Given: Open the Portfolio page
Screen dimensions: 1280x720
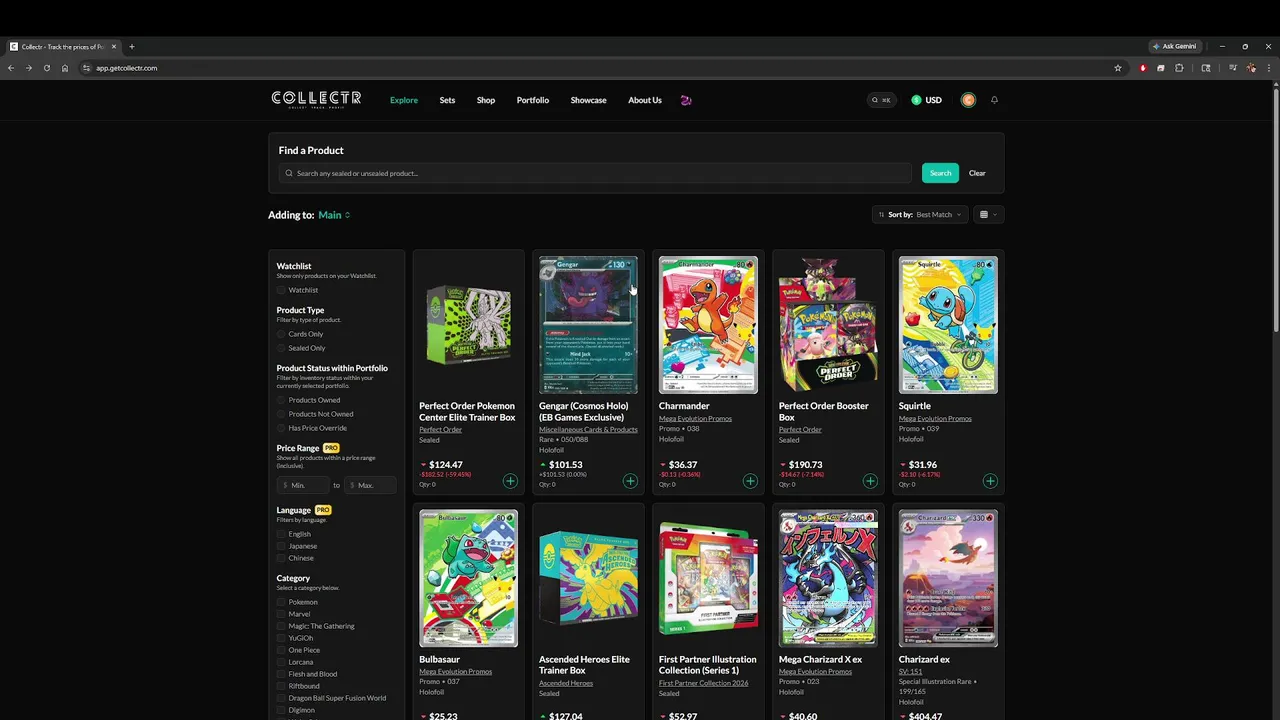Looking at the screenshot, I should coord(533,100).
